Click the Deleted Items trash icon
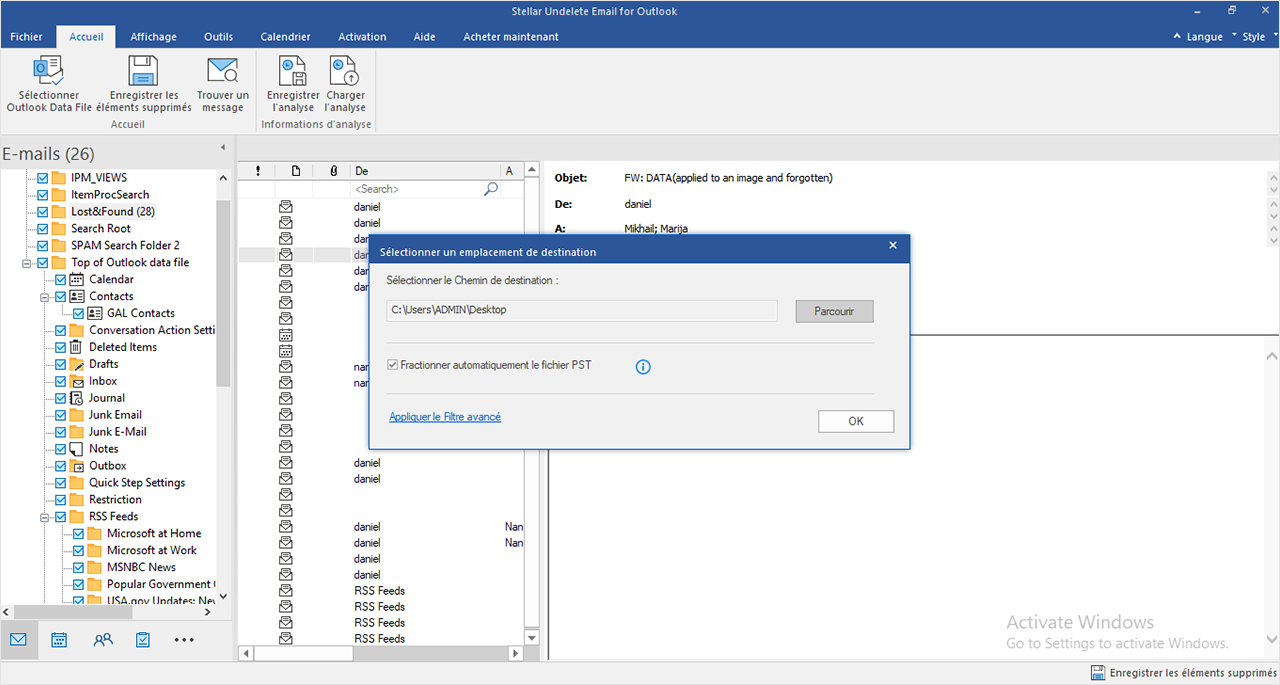The image size is (1280, 685). coord(77,347)
